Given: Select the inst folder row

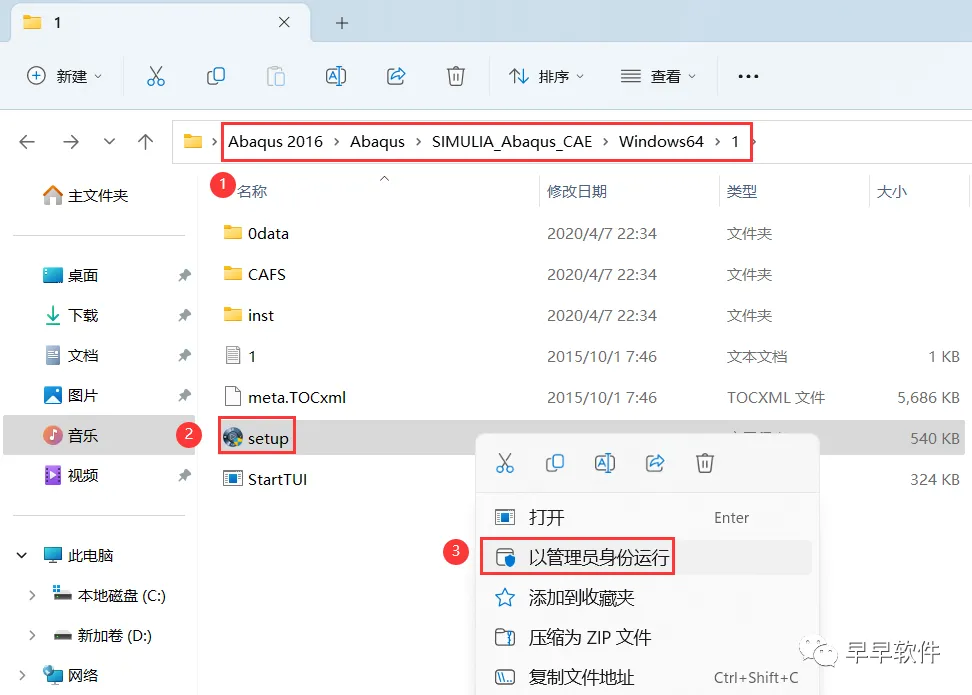Looking at the screenshot, I should [x=591, y=315].
